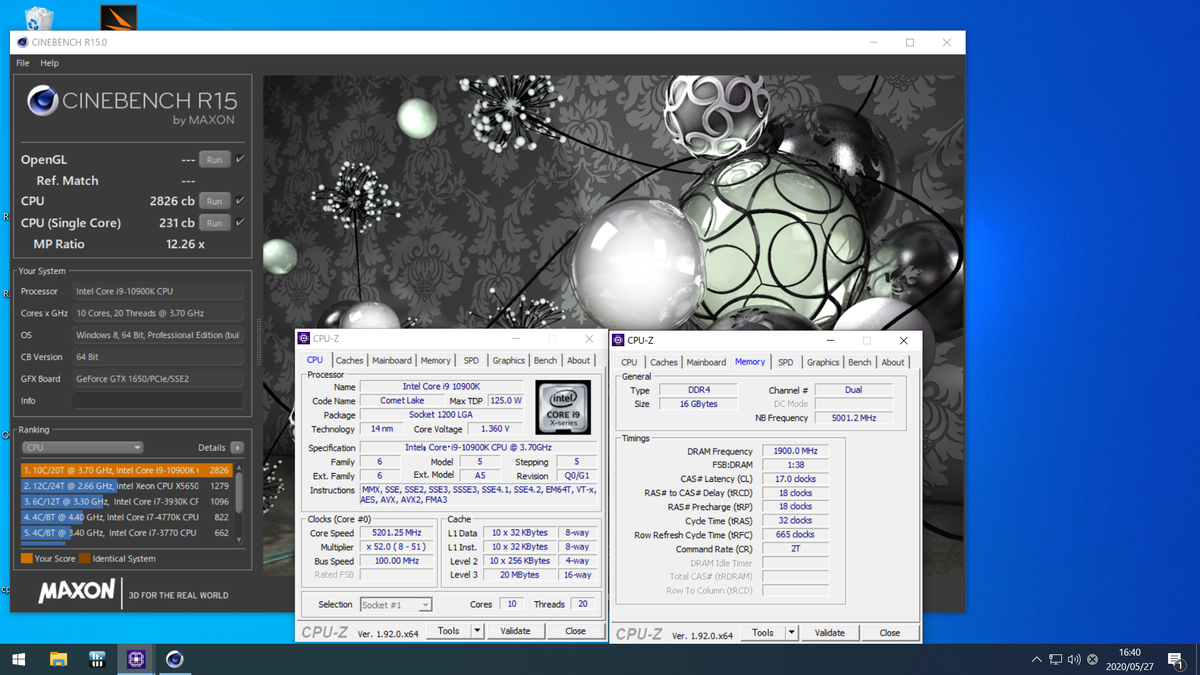Click left CPU-Z window title icon

(x=304, y=339)
